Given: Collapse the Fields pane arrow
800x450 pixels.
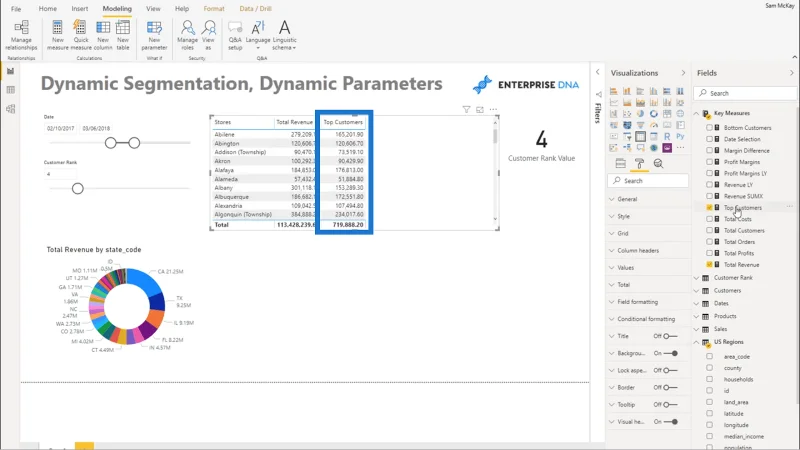Looking at the screenshot, I should [x=791, y=73].
